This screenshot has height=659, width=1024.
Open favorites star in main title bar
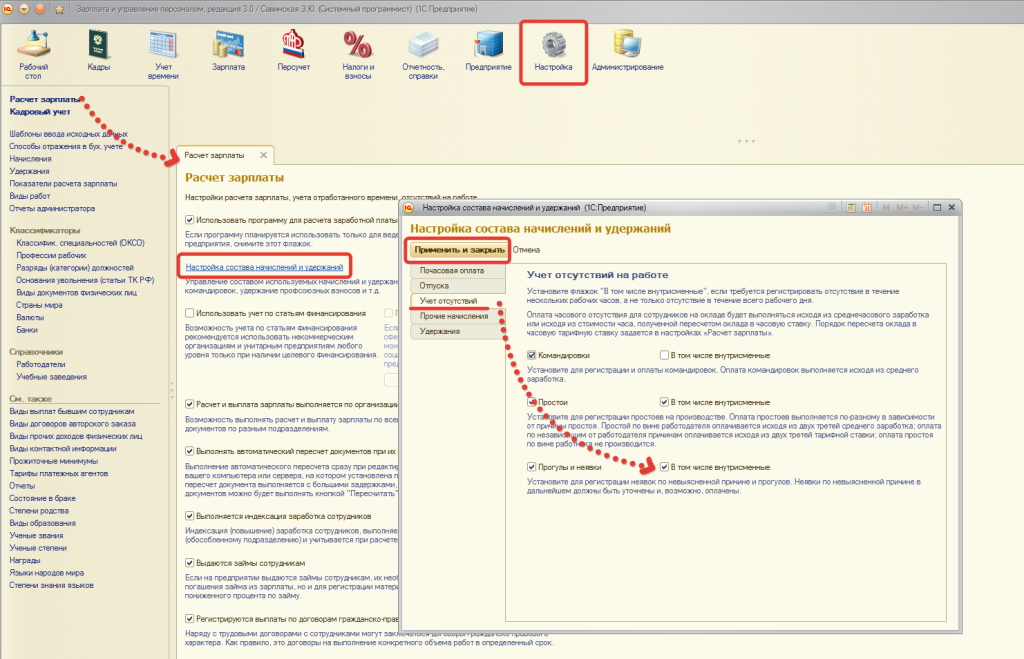[59, 9]
